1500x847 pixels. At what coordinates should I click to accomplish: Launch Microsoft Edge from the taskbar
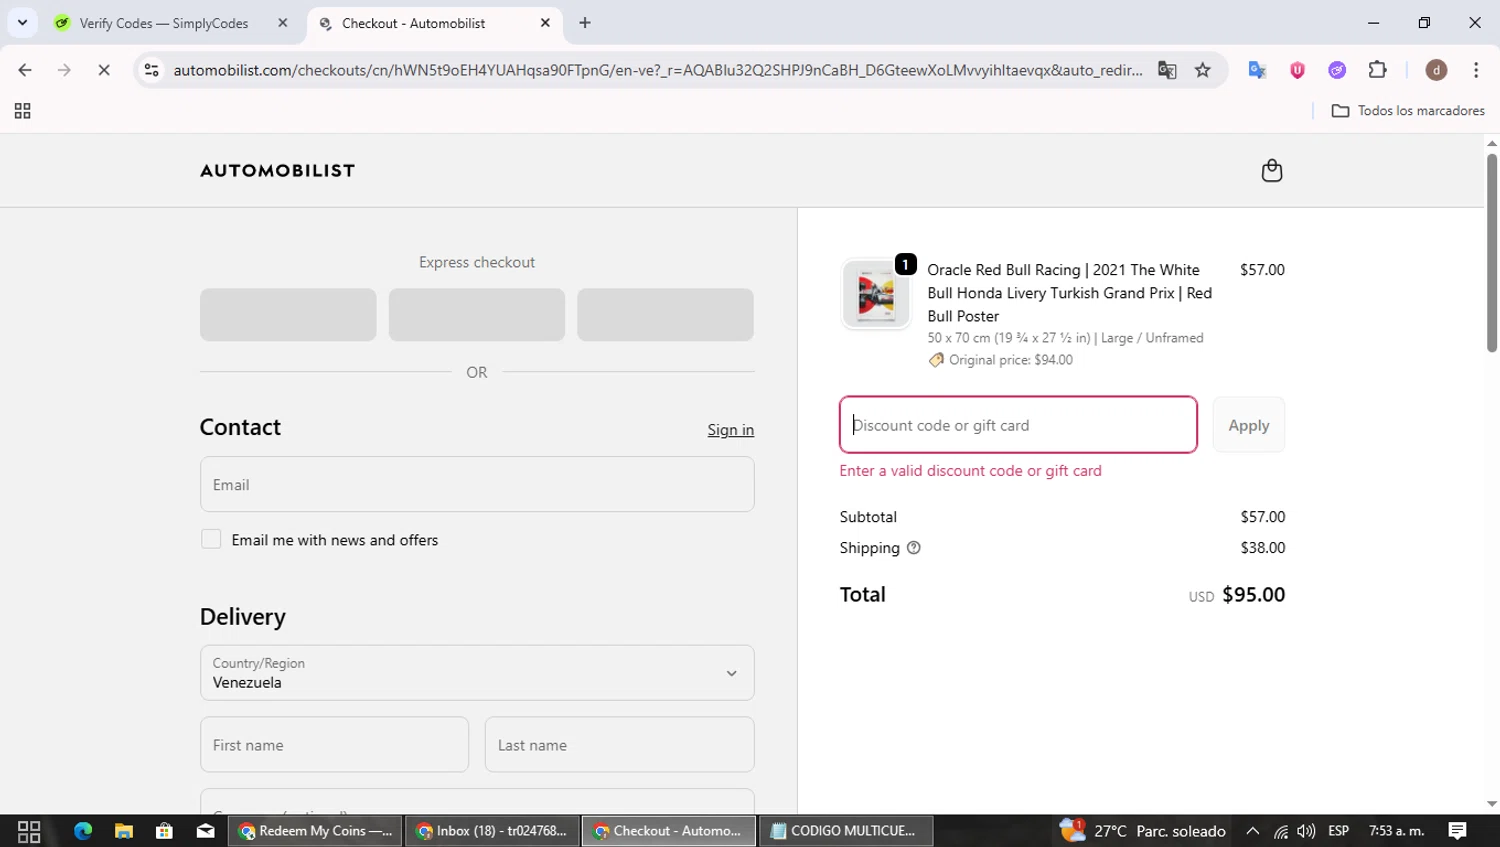point(83,831)
